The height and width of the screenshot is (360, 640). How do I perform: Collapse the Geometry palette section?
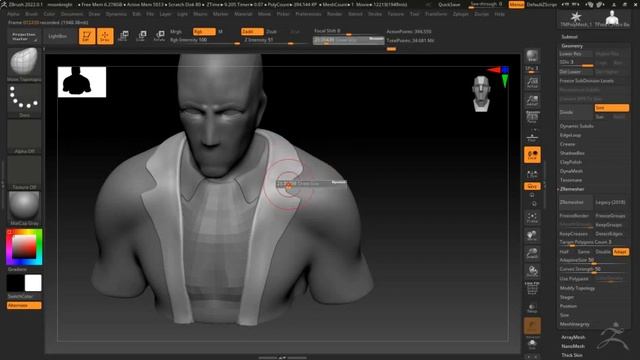click(x=572, y=46)
